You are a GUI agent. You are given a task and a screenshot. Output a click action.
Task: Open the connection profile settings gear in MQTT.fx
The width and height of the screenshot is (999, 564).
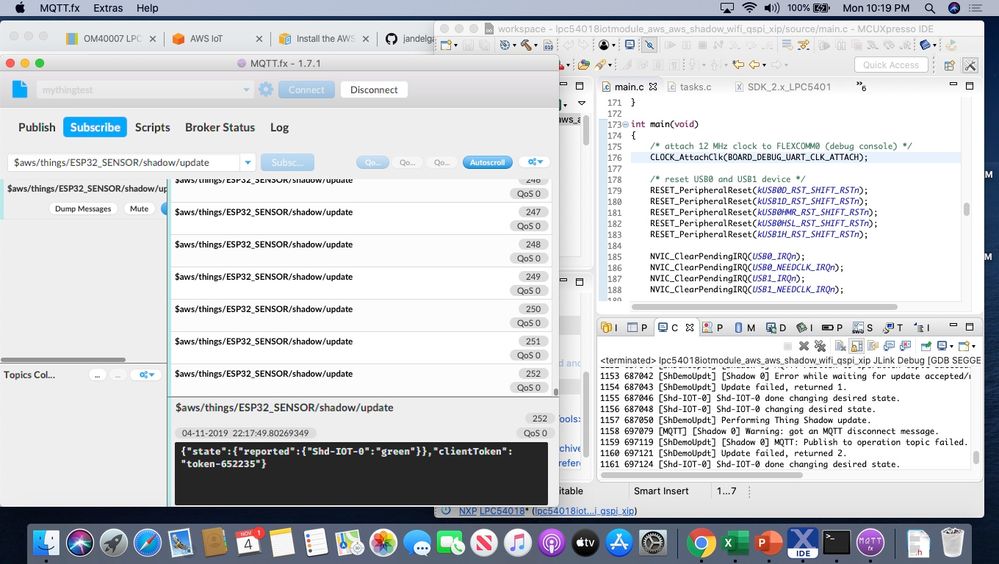pyautogui.click(x=266, y=90)
